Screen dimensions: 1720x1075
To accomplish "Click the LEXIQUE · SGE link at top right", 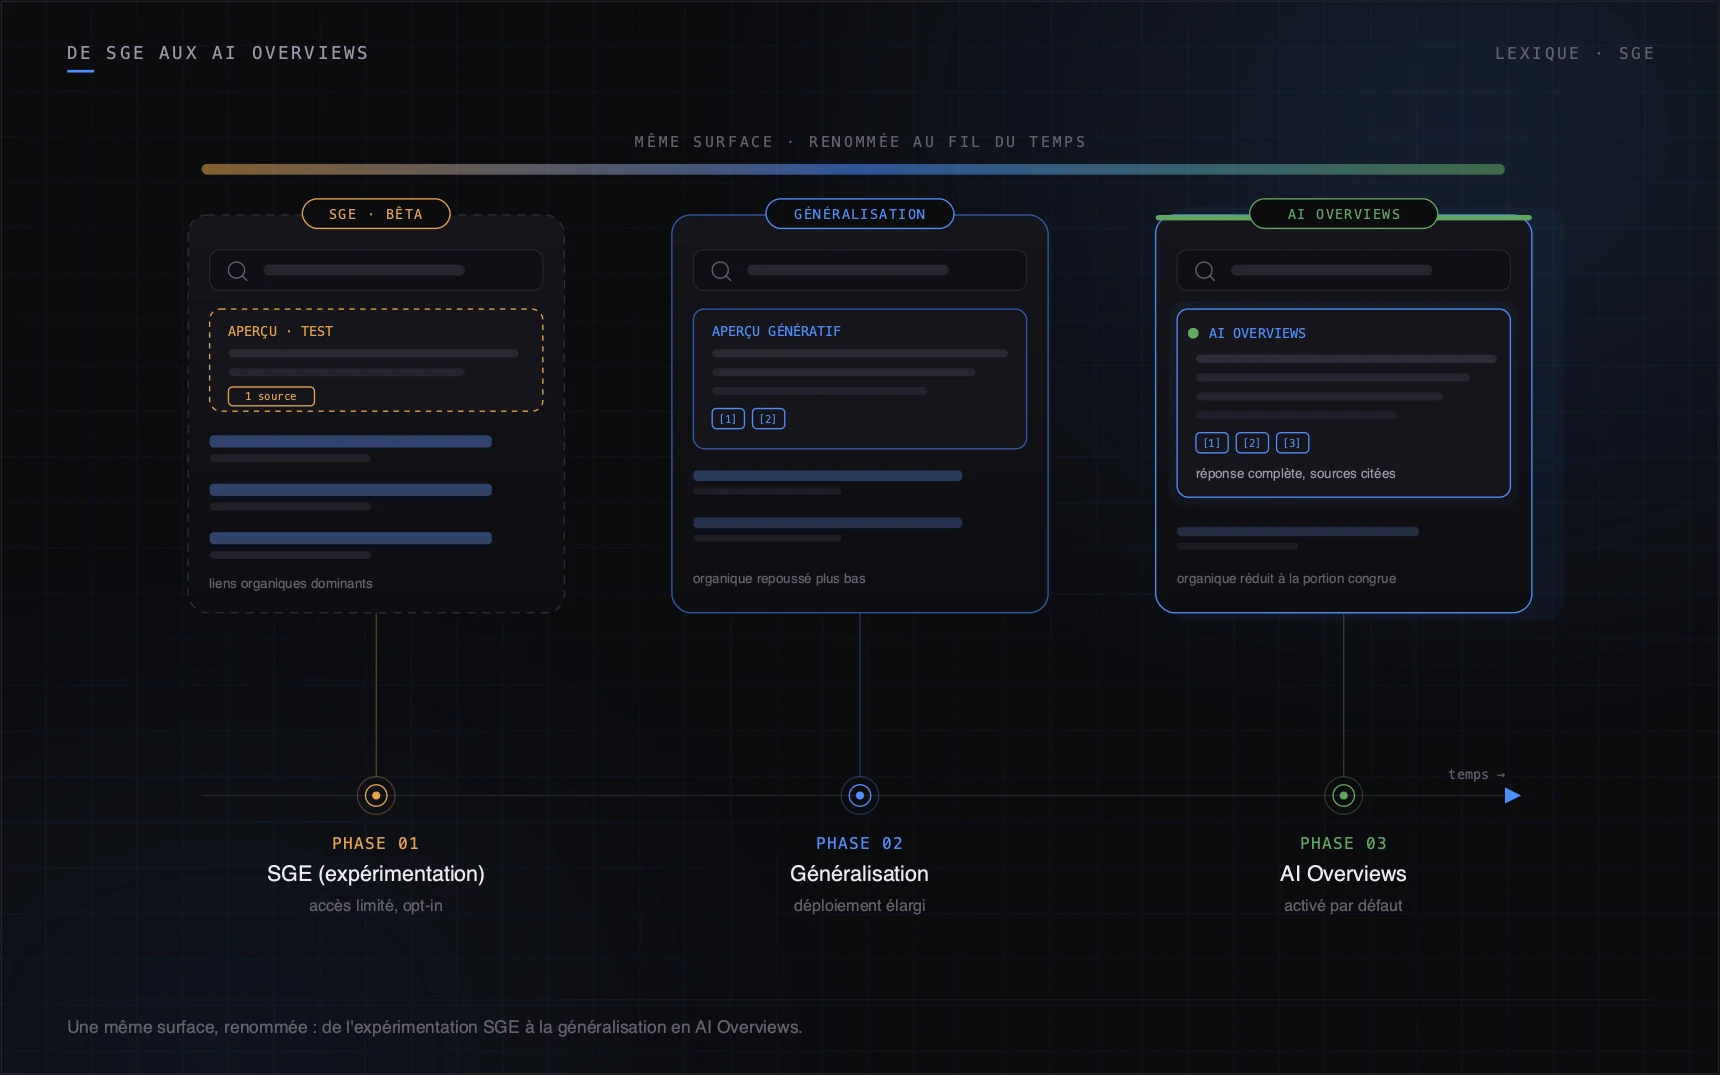I will 1574,53.
